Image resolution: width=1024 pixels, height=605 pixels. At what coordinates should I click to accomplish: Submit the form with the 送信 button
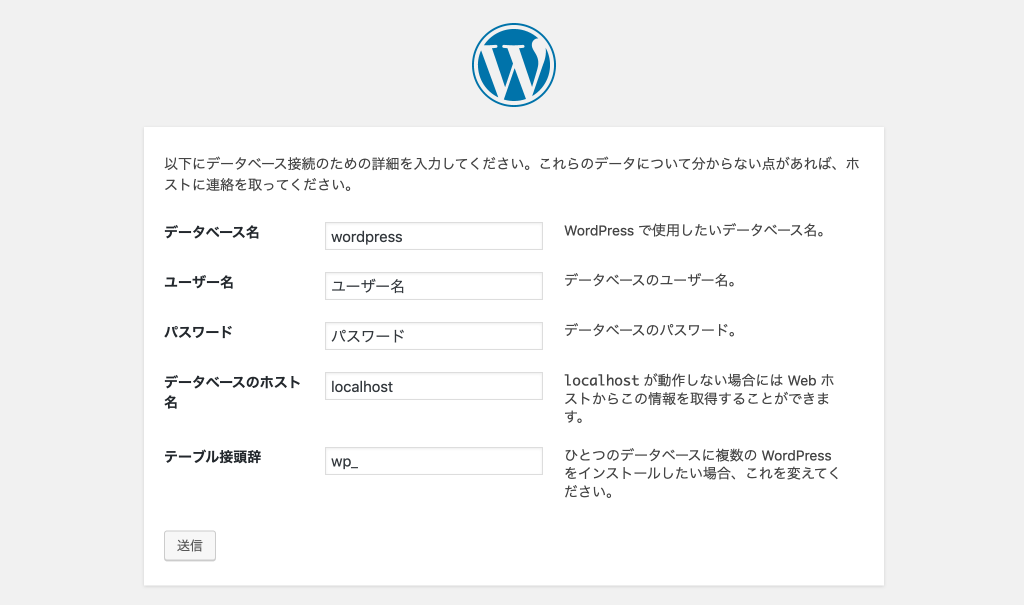pos(190,546)
